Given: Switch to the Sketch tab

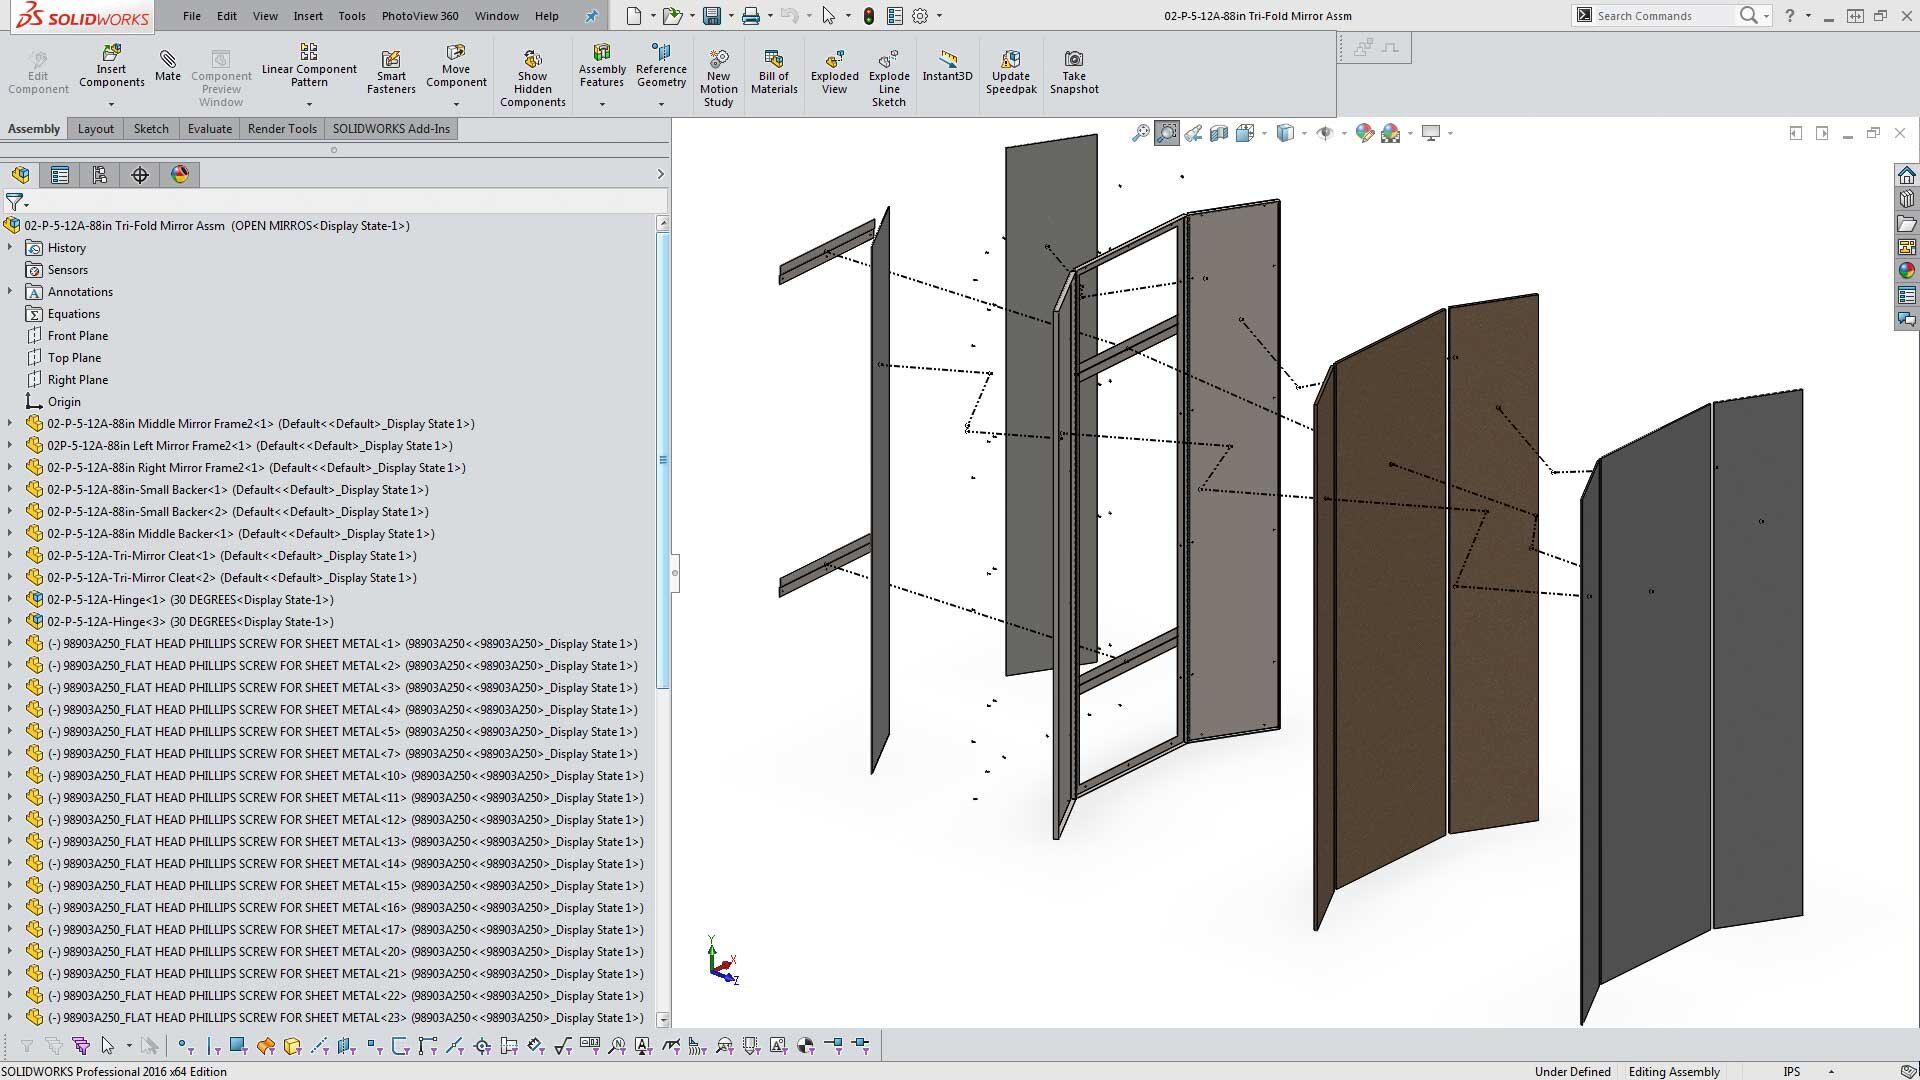Looking at the screenshot, I should [151, 129].
